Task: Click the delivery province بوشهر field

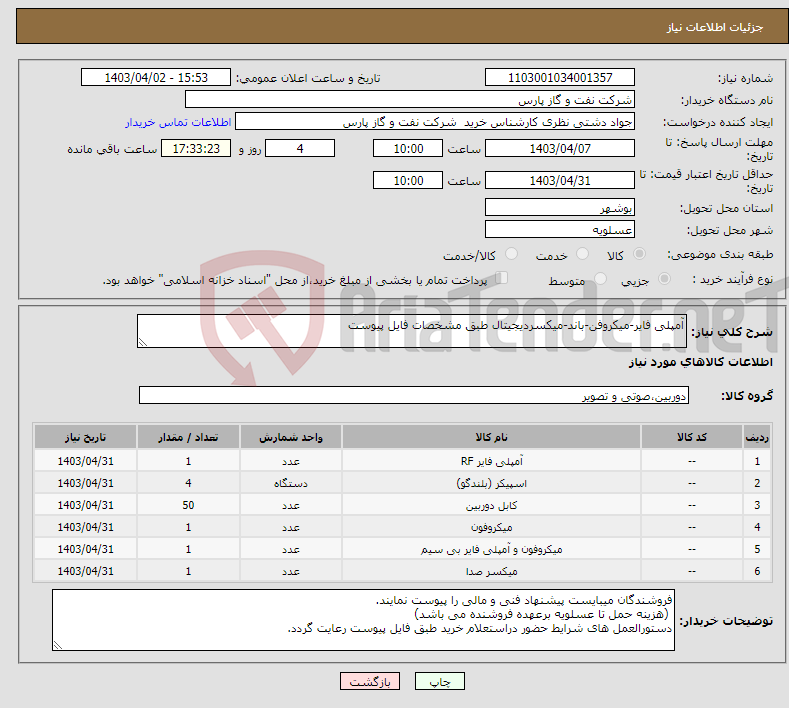Action: (560, 207)
